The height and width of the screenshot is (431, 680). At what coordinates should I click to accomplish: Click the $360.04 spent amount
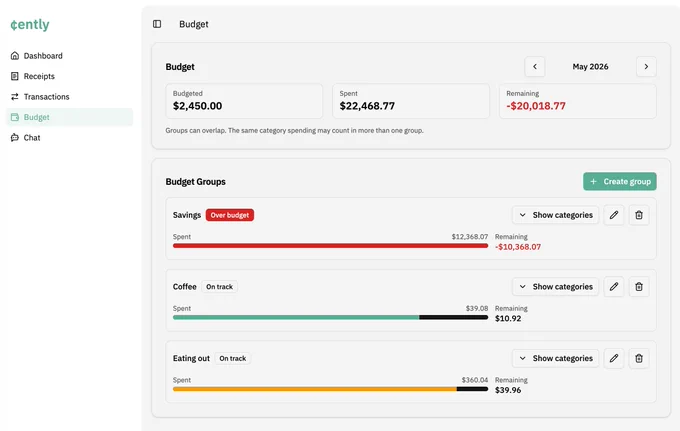coord(475,380)
